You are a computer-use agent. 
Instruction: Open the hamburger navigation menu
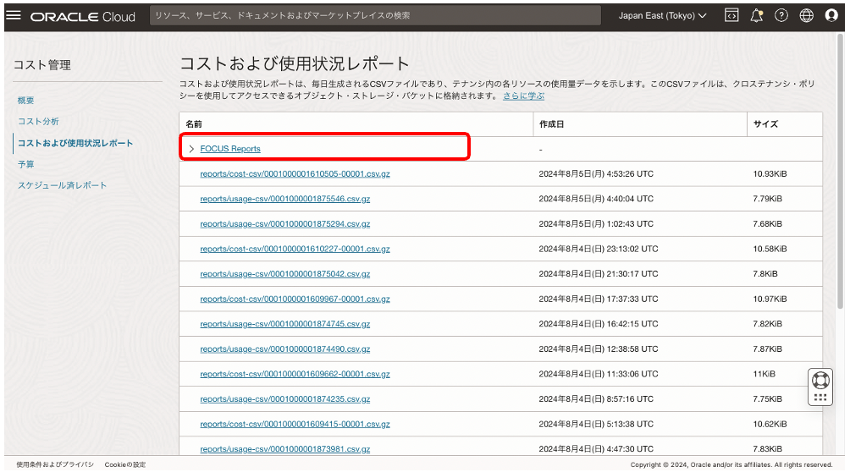click(14, 15)
